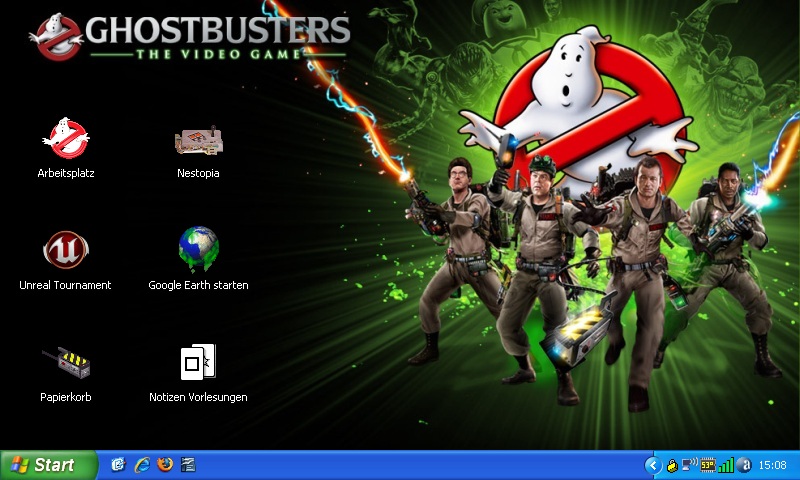Select the Nestopia emulator icon

click(198, 140)
